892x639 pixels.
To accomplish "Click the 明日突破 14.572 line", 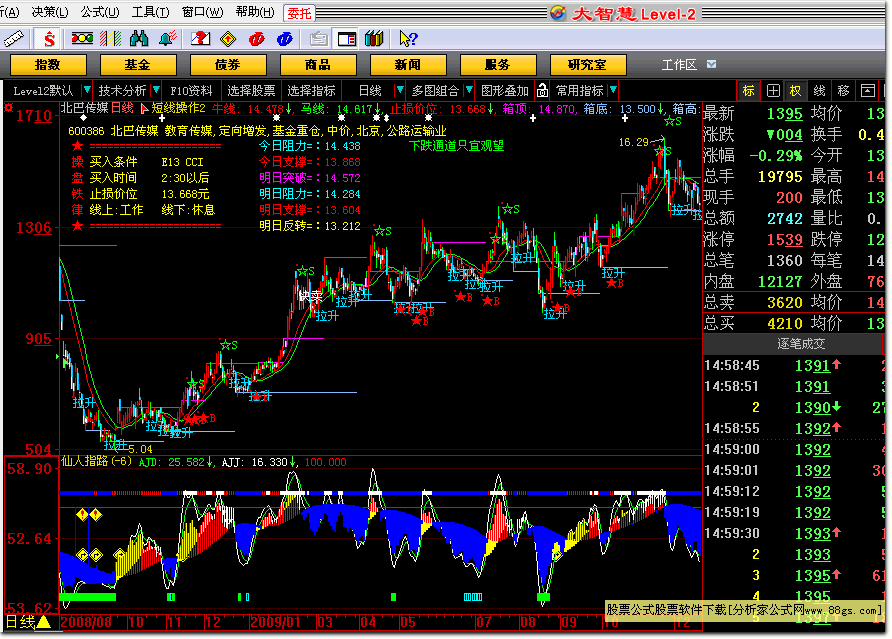I will point(309,178).
